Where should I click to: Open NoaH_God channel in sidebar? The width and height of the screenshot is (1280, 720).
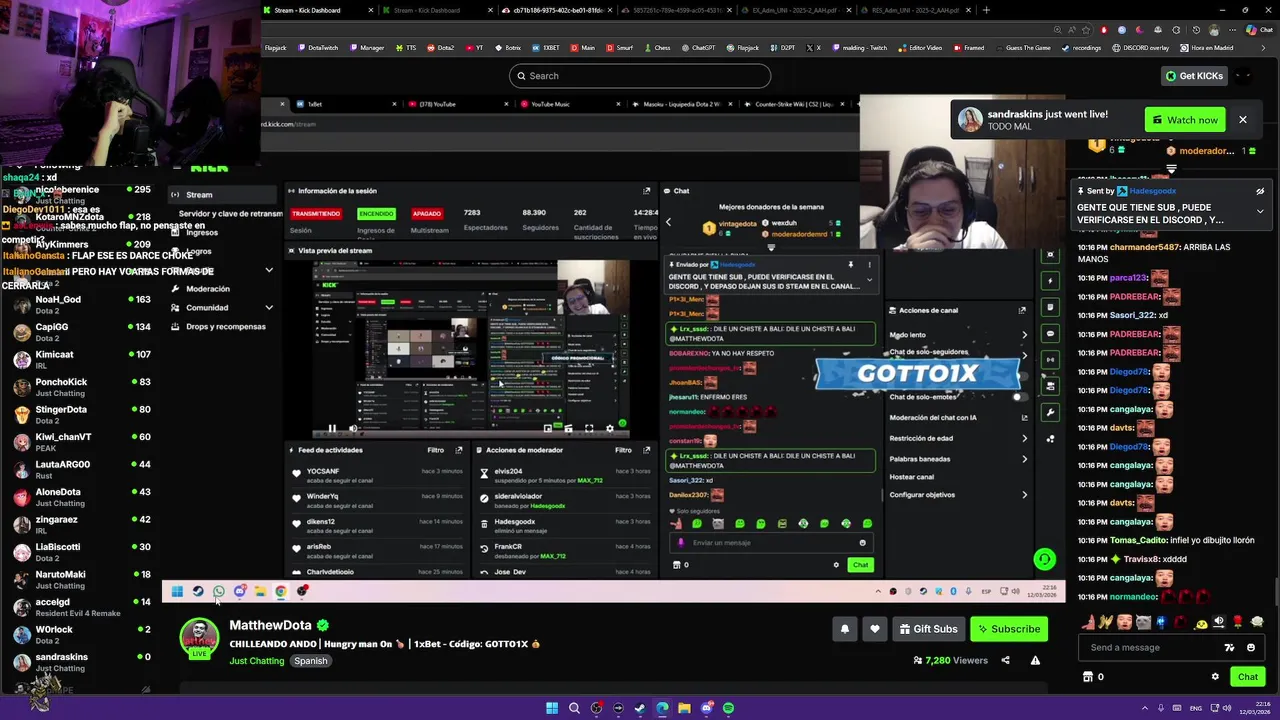[82, 304]
